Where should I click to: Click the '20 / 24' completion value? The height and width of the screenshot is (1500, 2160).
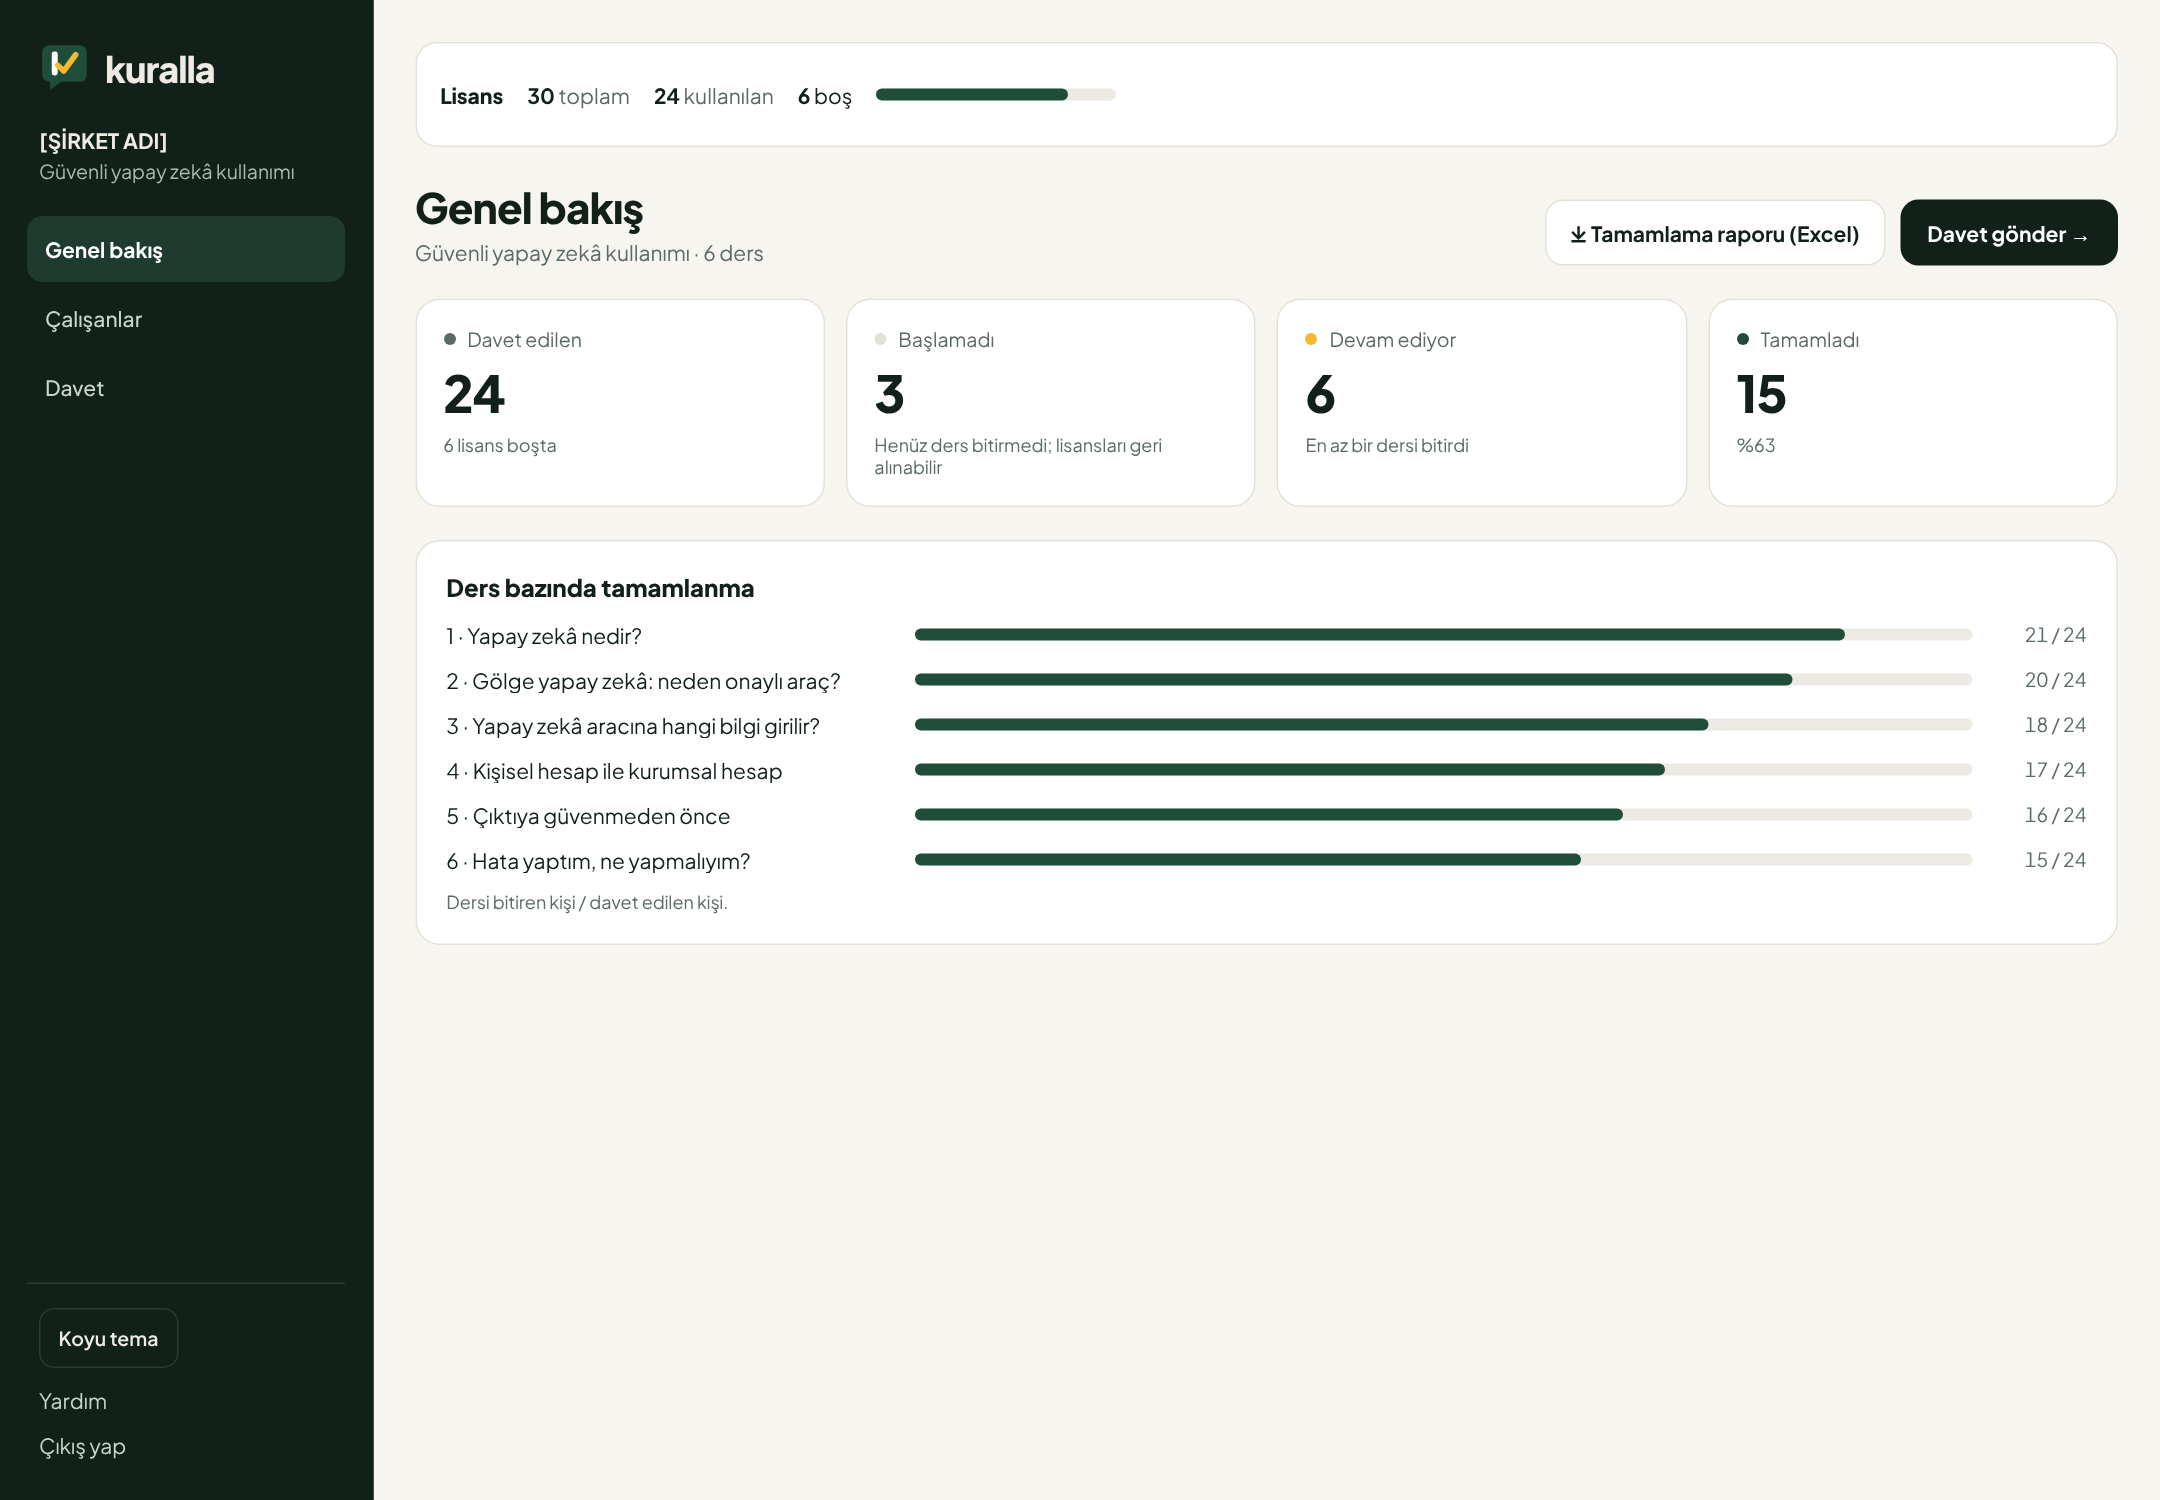(x=2055, y=680)
